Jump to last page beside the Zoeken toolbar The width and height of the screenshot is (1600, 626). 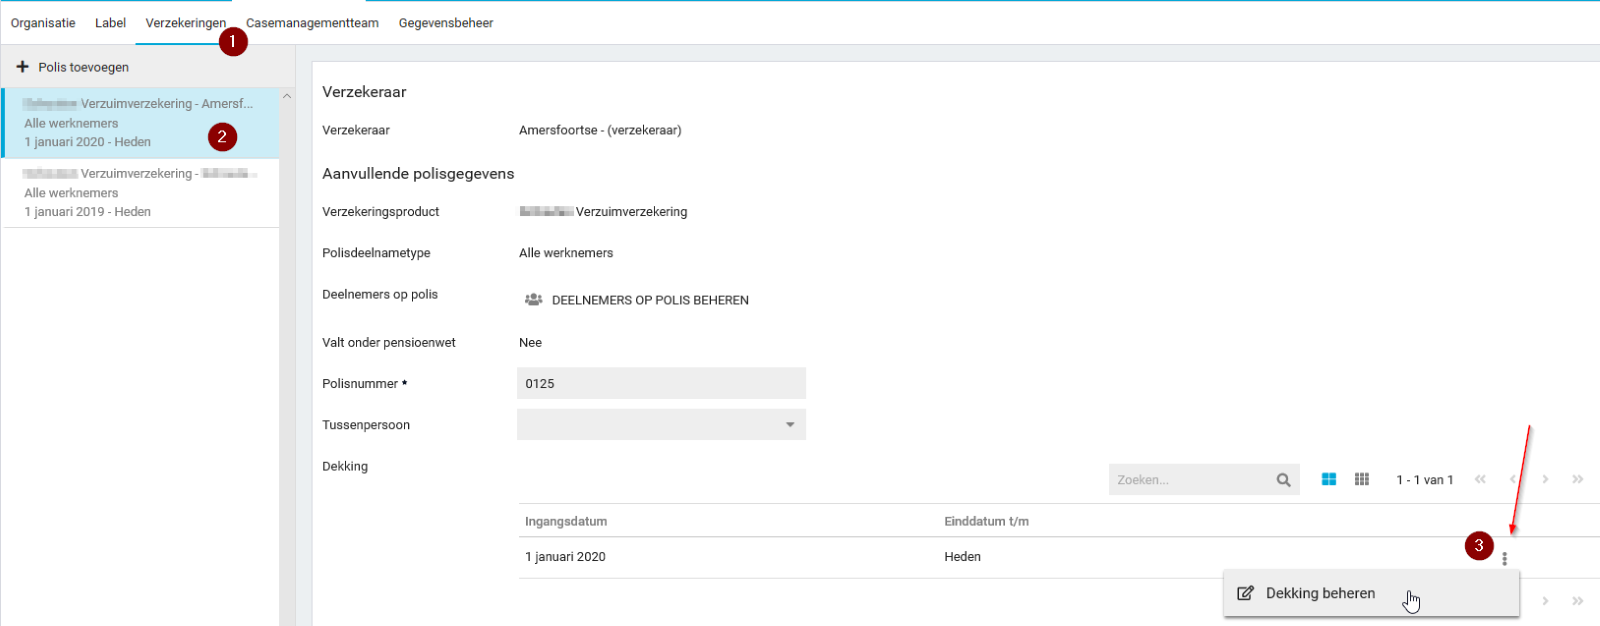pos(1577,480)
